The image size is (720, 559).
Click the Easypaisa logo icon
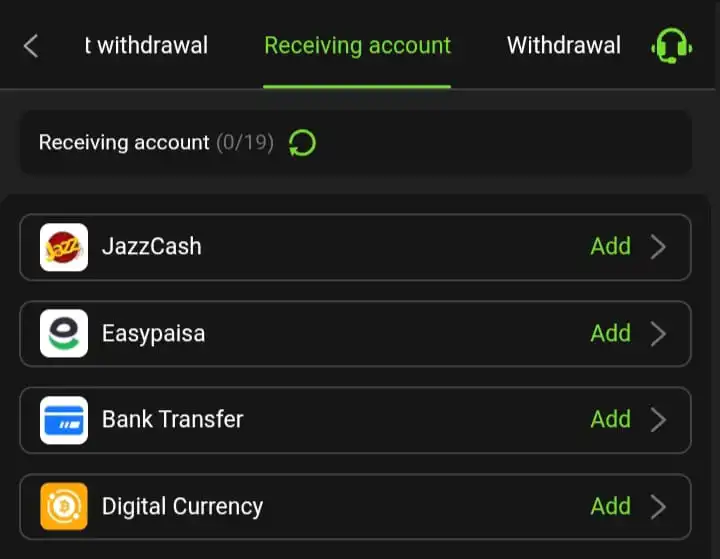64,333
